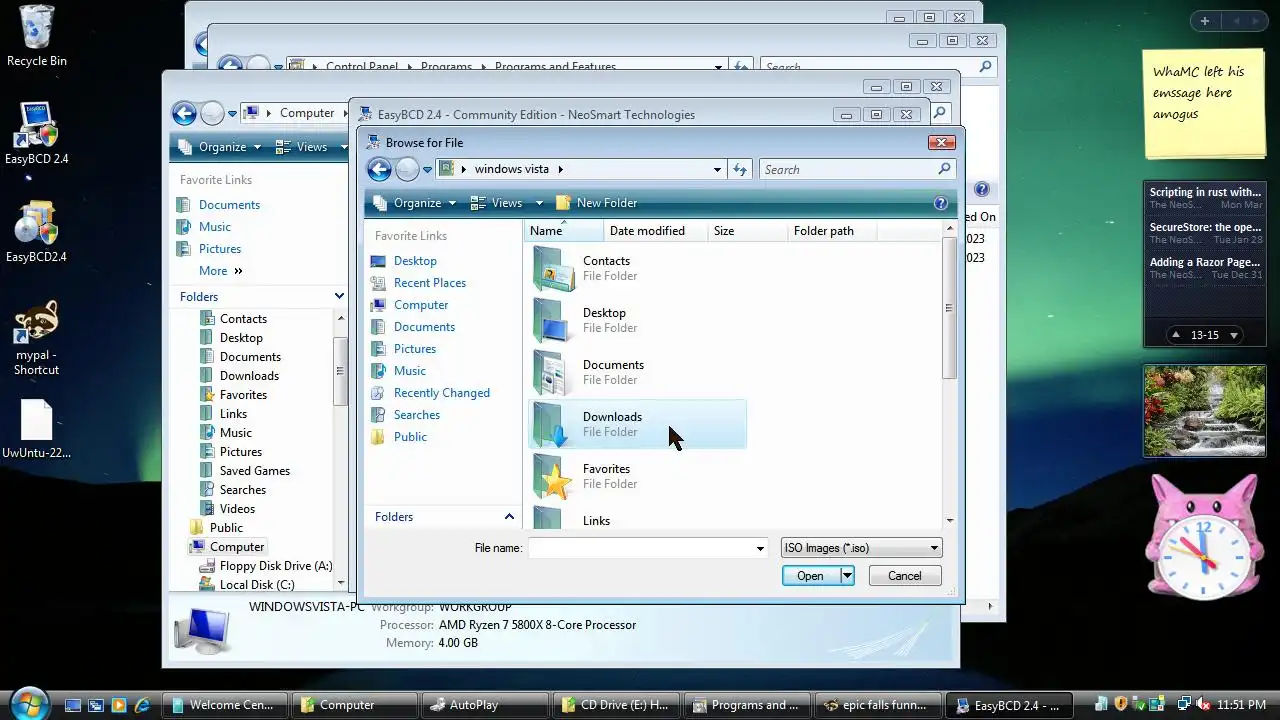Select Floppy Disk Drive (A:) tree item
This screenshot has height=720, width=1280.
pos(276,566)
